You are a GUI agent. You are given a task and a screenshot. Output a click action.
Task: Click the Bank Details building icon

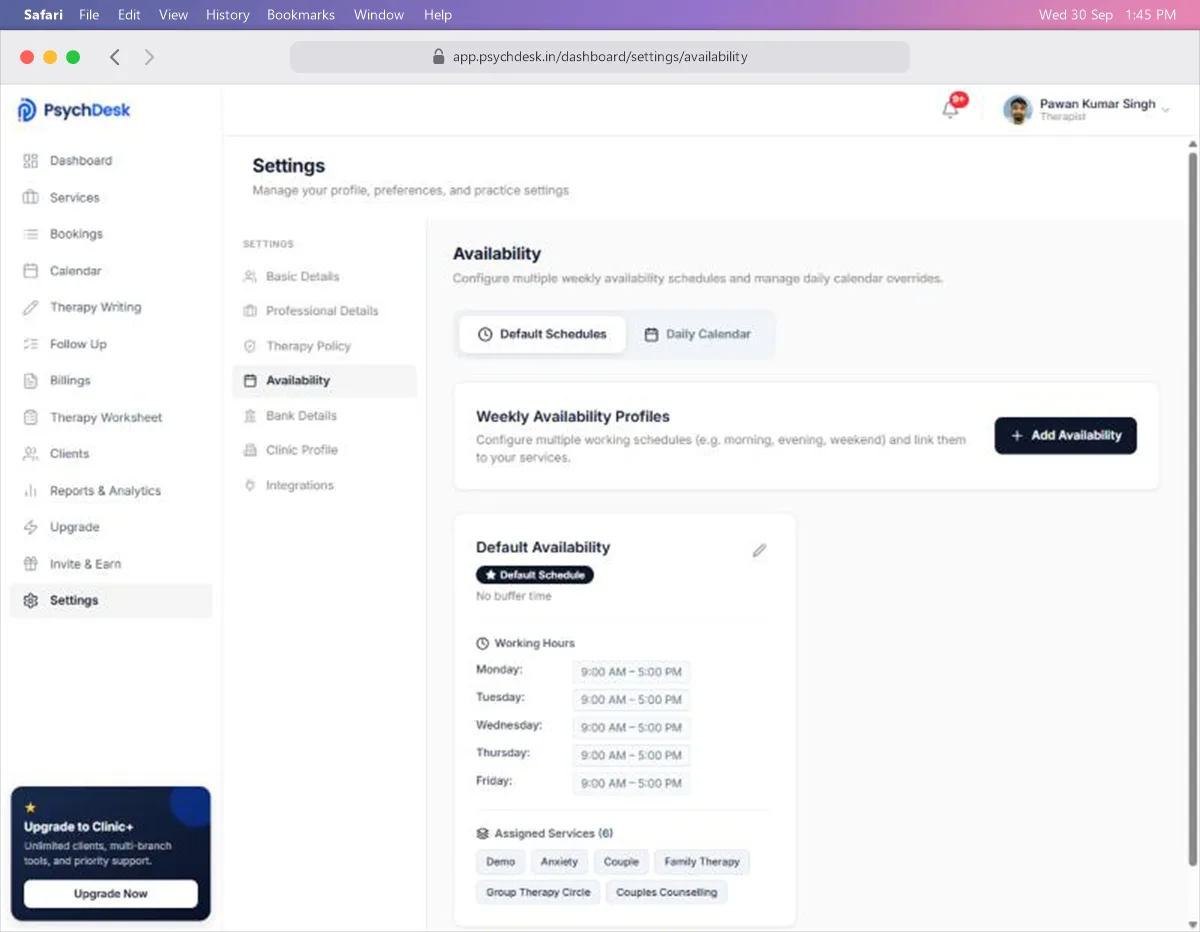click(x=250, y=415)
